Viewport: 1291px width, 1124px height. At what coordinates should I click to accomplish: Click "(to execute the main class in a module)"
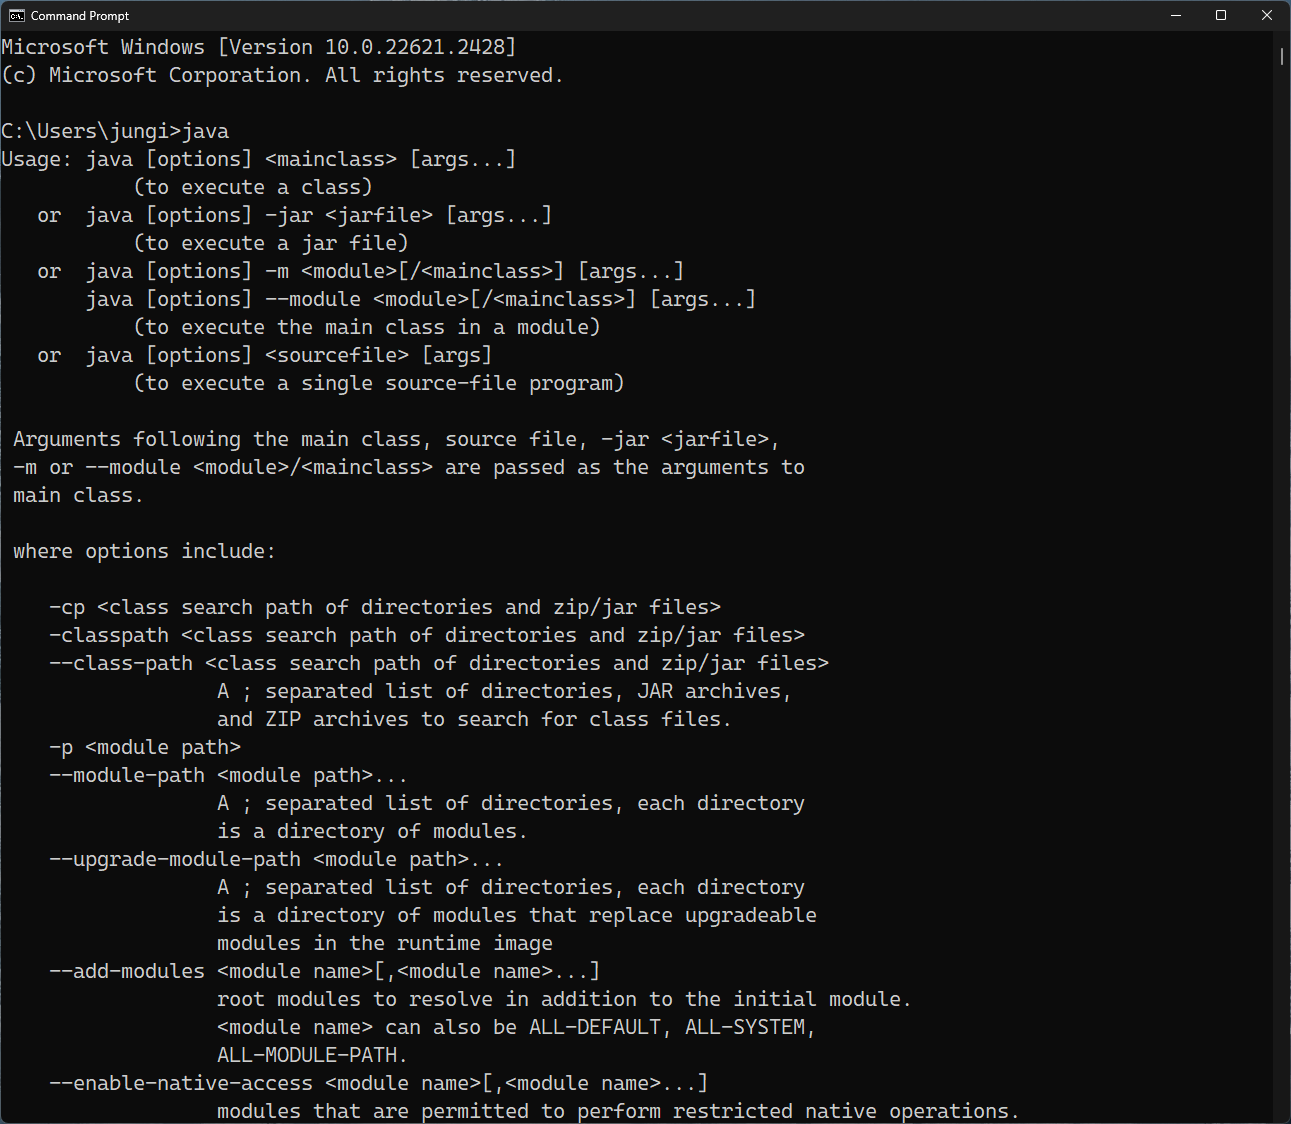pyautogui.click(x=367, y=327)
